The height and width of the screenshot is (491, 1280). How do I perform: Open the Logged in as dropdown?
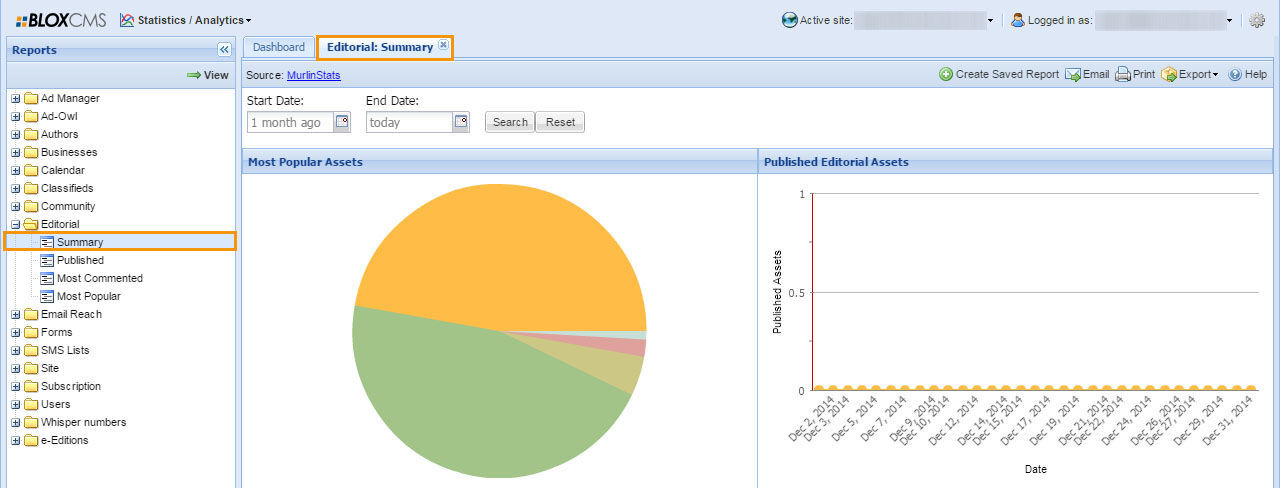pos(1229,20)
